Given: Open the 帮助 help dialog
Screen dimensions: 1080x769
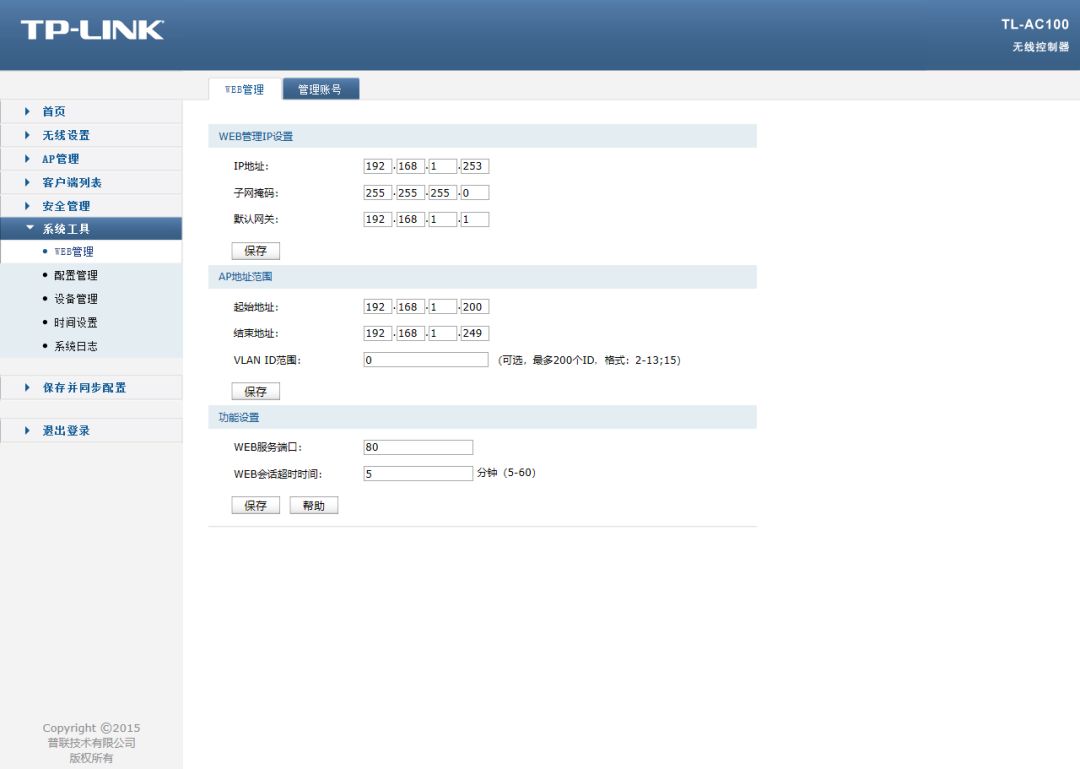Looking at the screenshot, I should (x=313, y=504).
